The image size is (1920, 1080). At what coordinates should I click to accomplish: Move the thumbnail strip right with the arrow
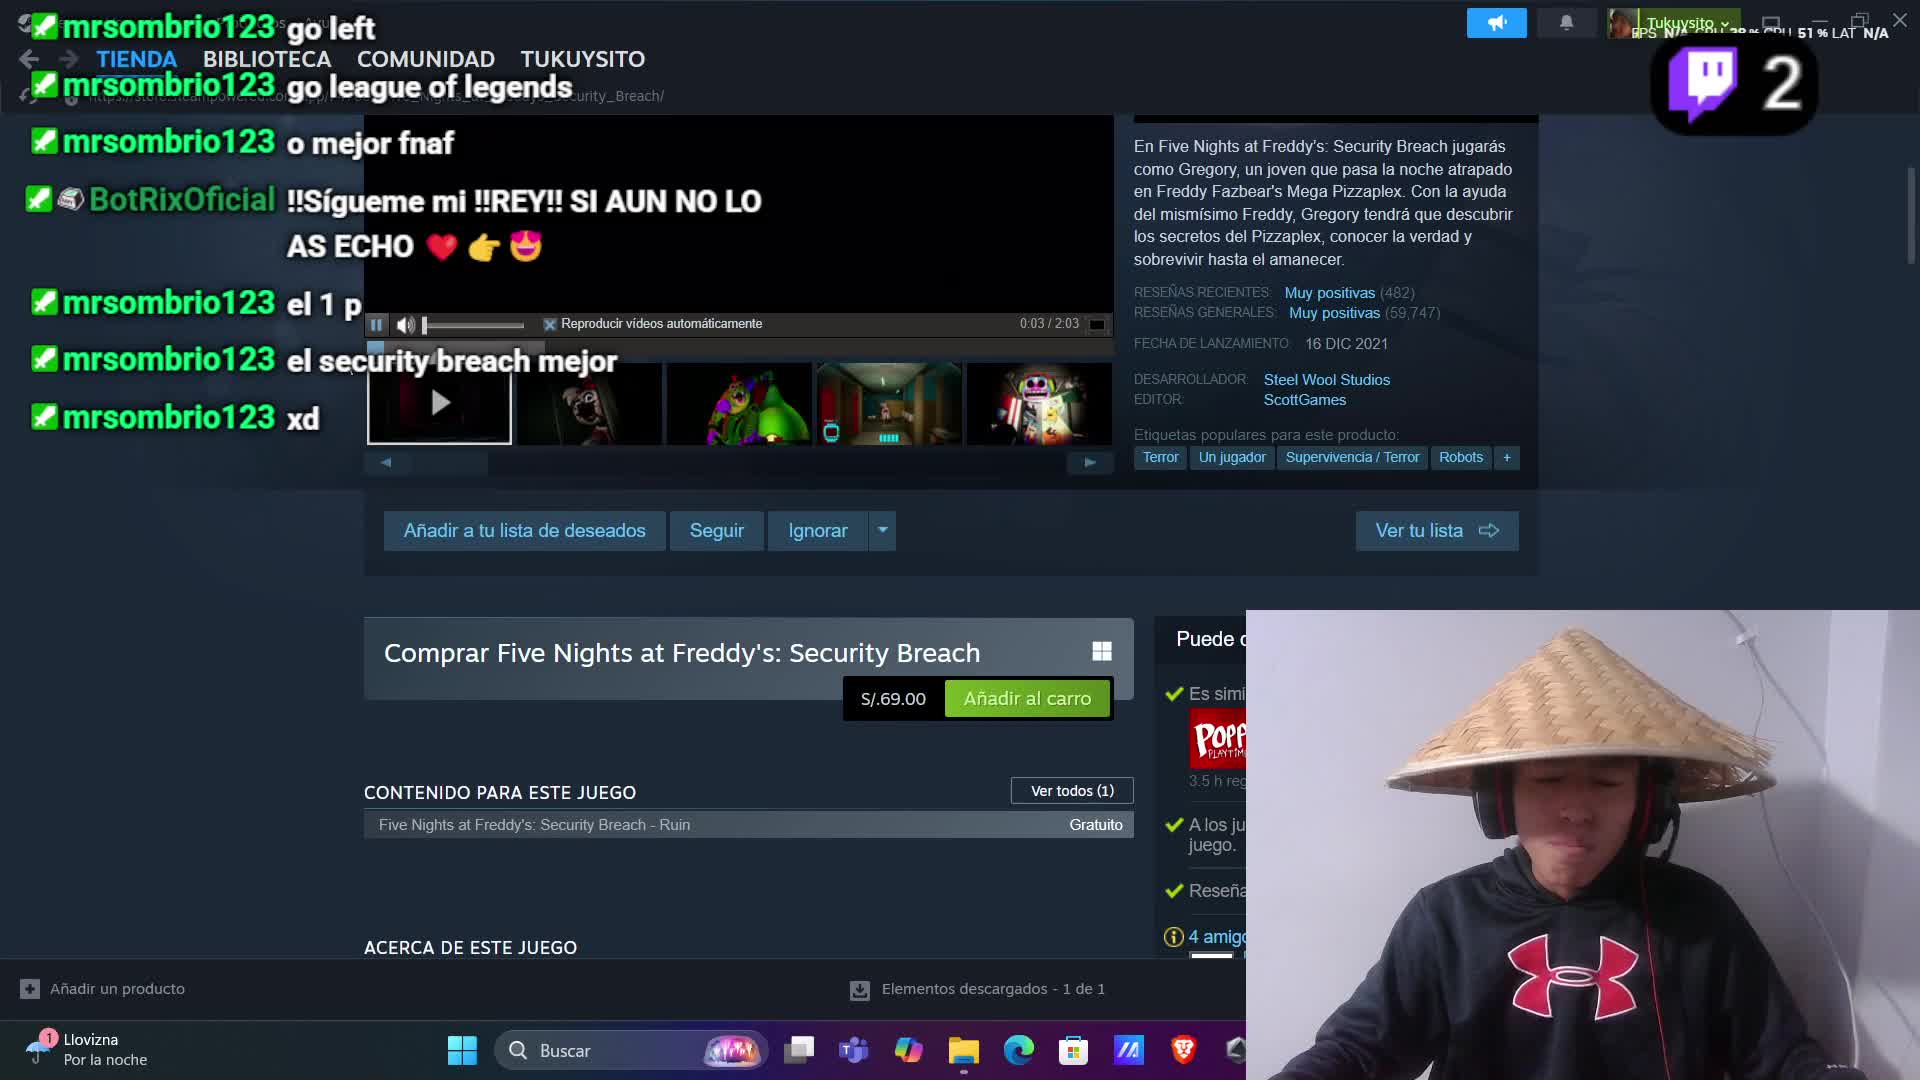[x=1090, y=462]
